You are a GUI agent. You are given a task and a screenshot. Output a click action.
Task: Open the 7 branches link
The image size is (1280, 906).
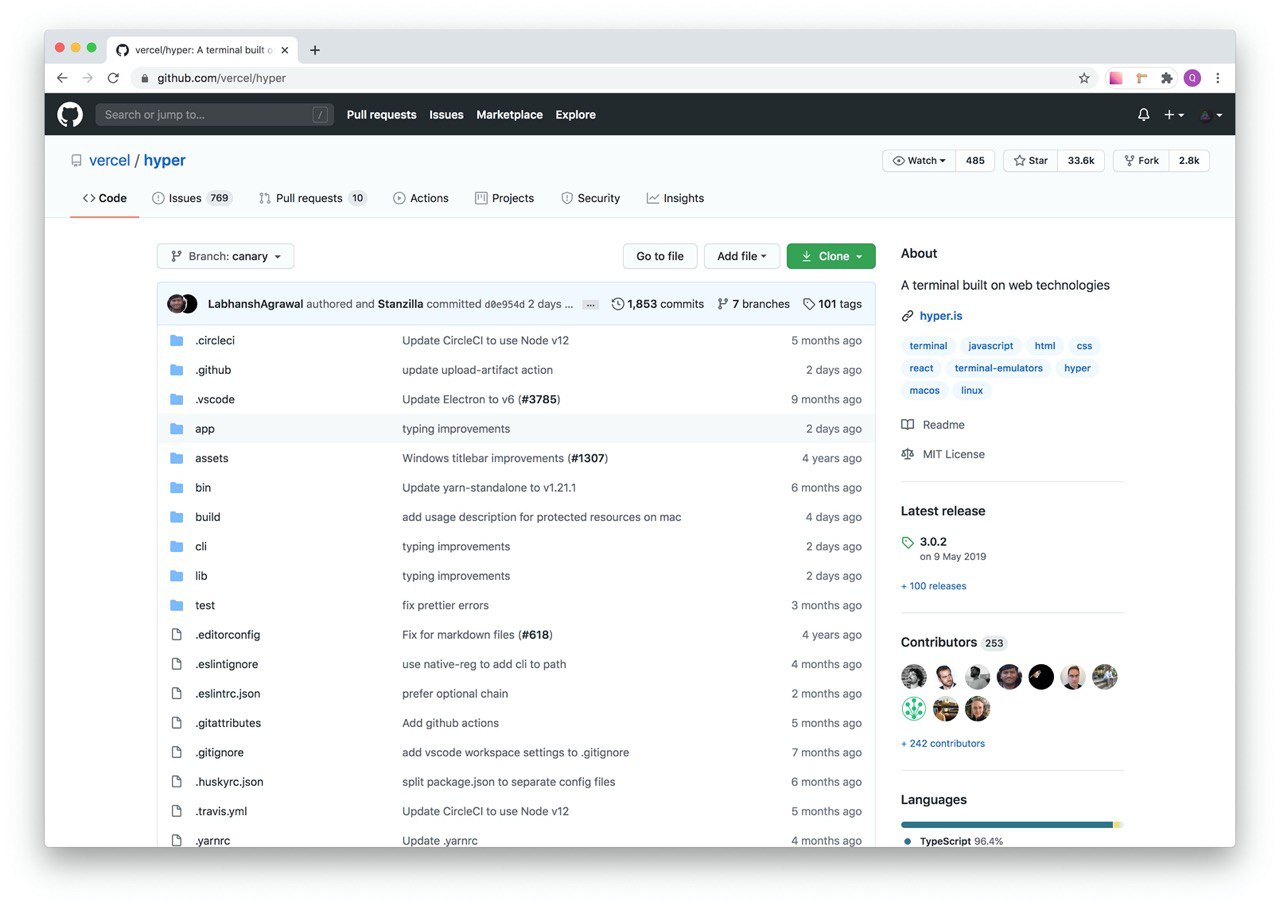(x=754, y=304)
